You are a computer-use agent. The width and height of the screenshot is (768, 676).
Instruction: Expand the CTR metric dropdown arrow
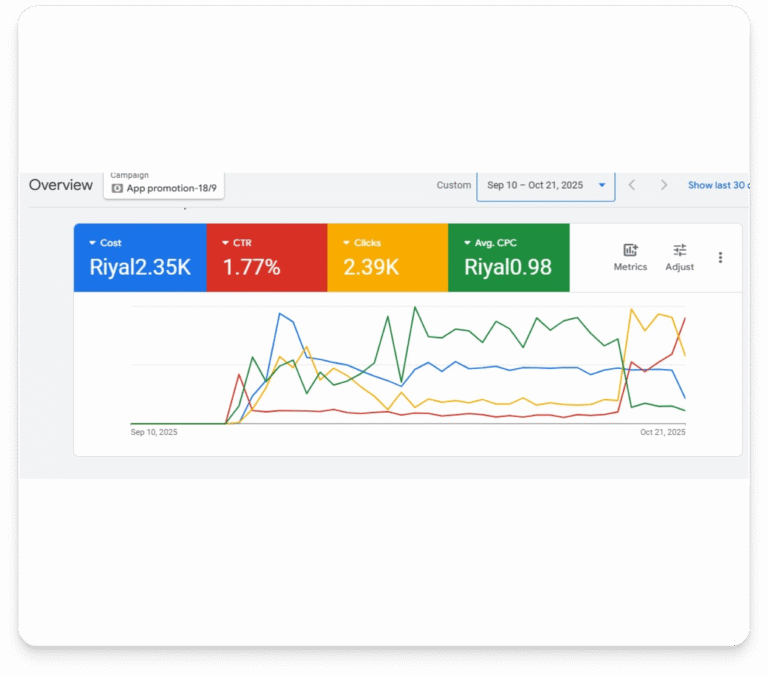click(x=226, y=243)
